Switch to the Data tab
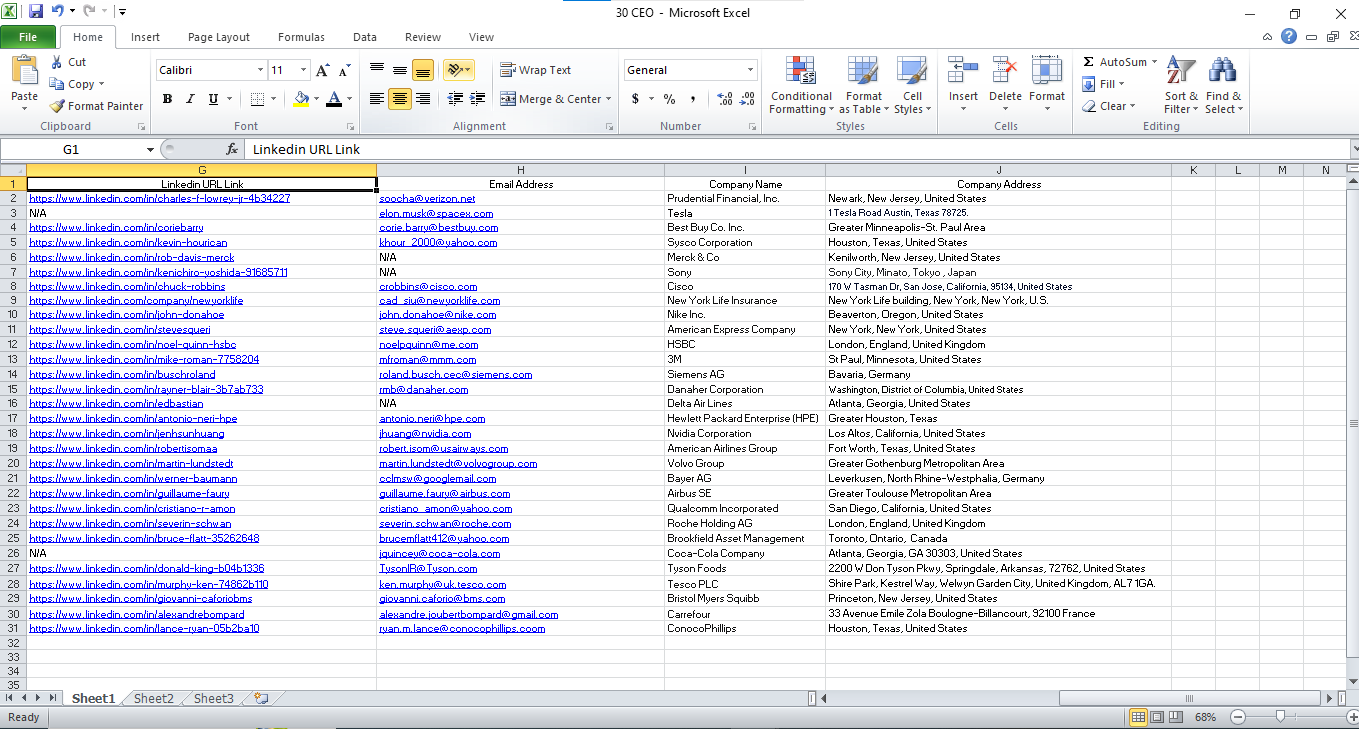Viewport: 1359px width, 729px height. pyautogui.click(x=365, y=37)
